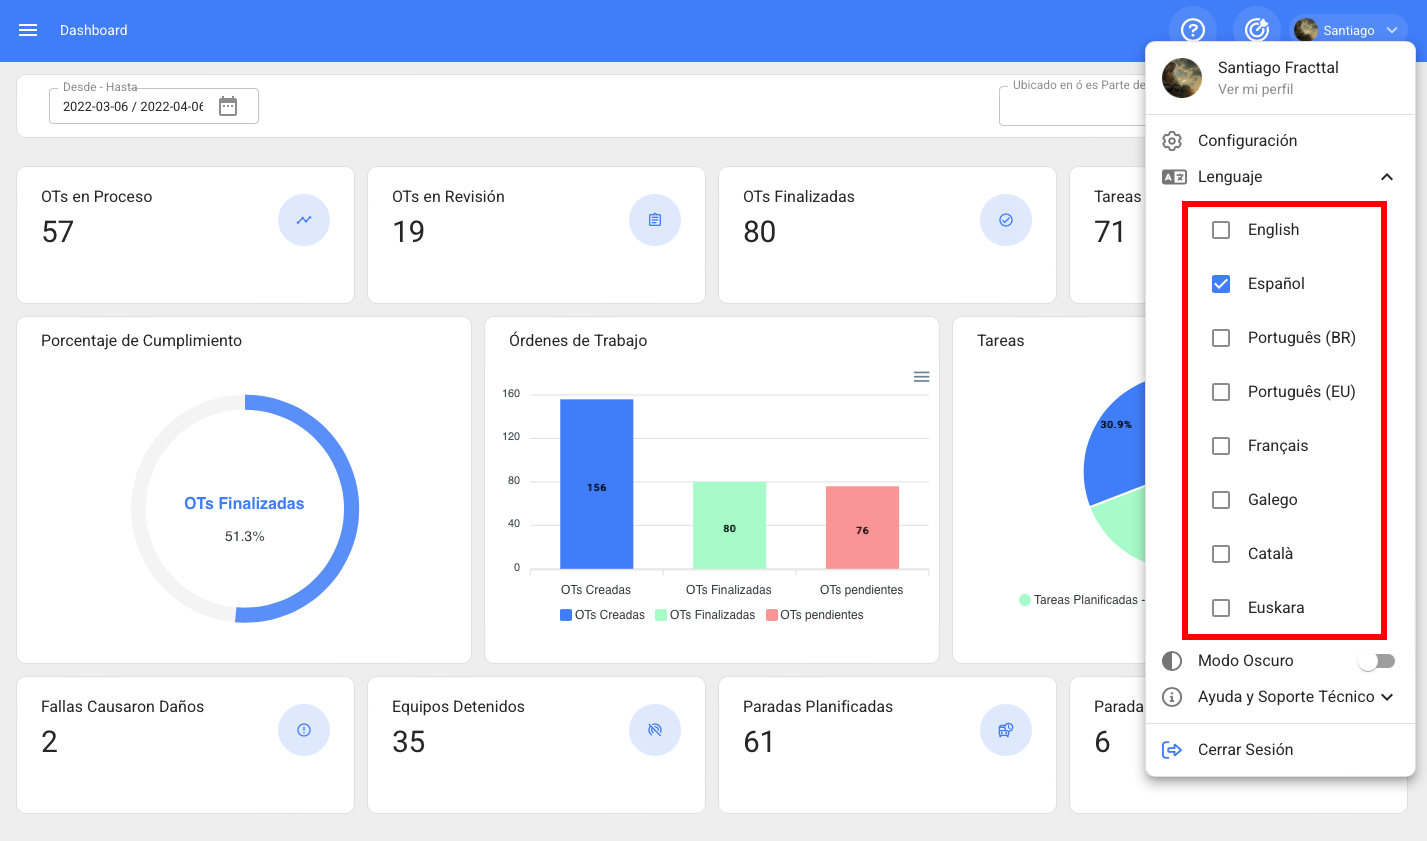Open Configuración from user menu
Image resolution: width=1427 pixels, height=841 pixels.
pos(1247,141)
